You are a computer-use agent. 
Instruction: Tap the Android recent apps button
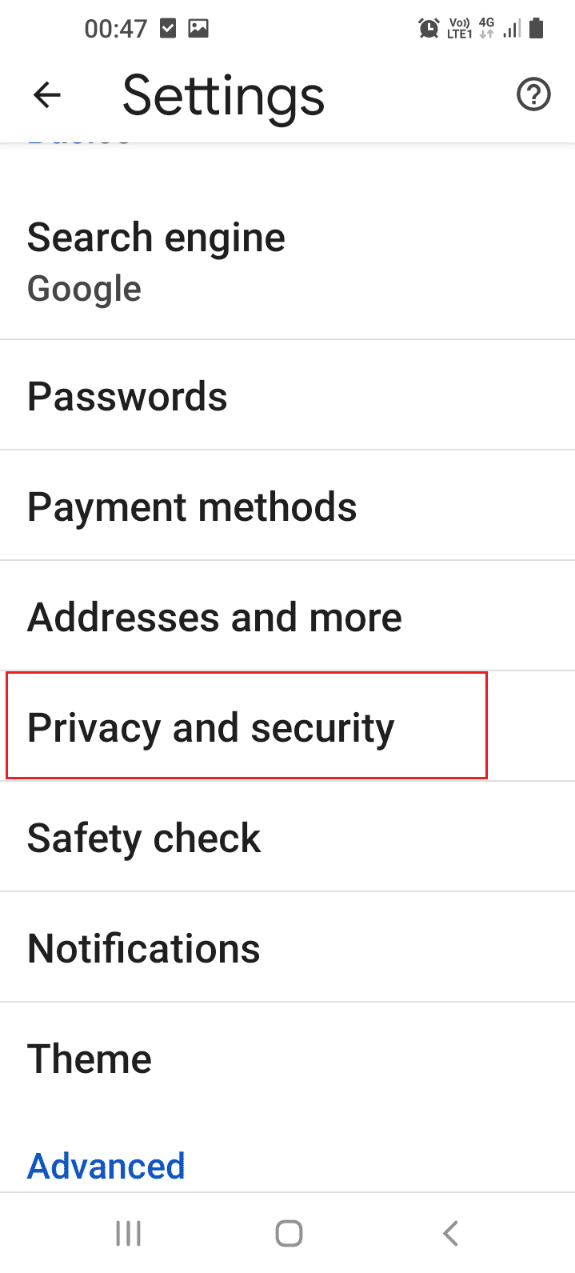pyautogui.click(x=128, y=1233)
